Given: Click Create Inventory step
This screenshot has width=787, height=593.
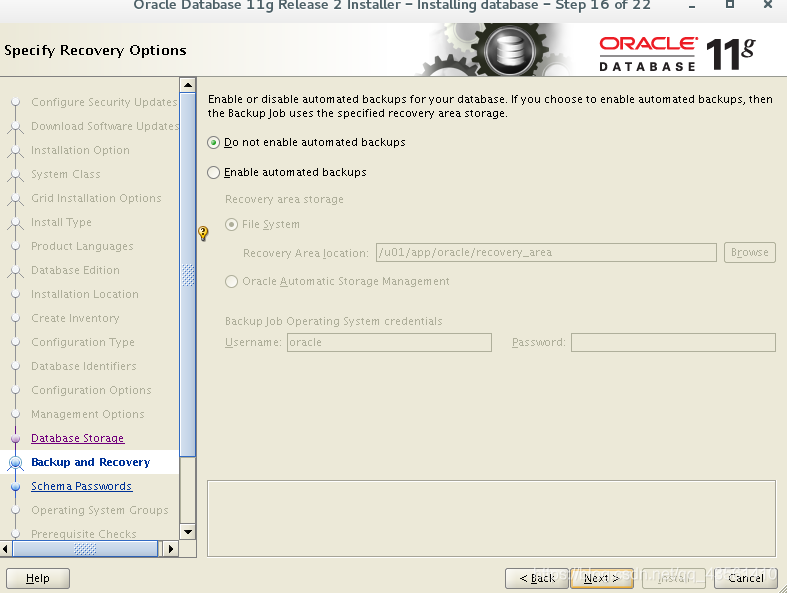Looking at the screenshot, I should point(75,319).
